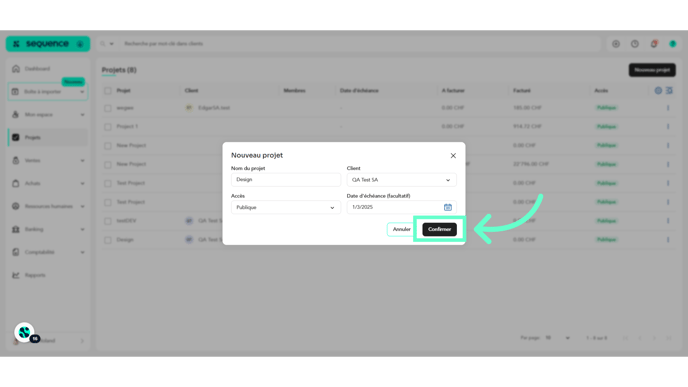The image size is (688, 387).
Task: Open the user profile chevron at the bottom of the sidebar
Action: click(82, 341)
